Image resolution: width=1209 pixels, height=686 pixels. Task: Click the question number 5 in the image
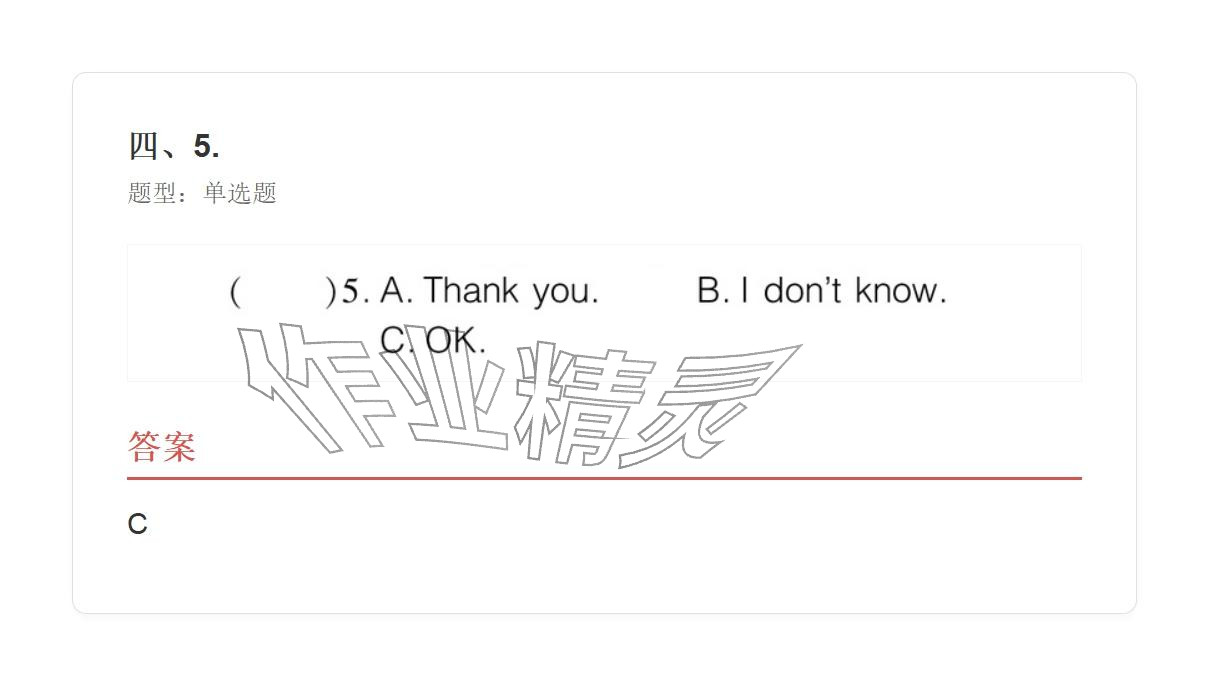(x=350, y=291)
